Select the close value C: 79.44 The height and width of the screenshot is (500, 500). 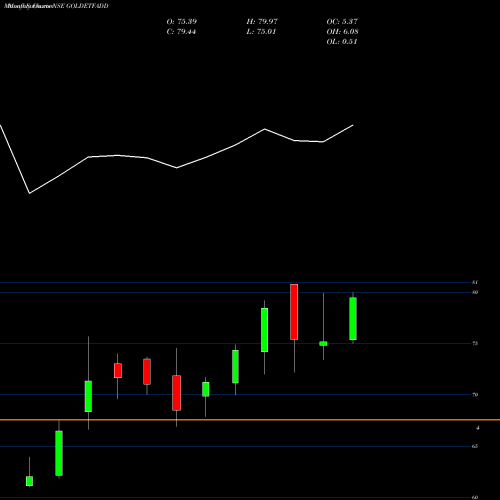pyautogui.click(x=181, y=32)
